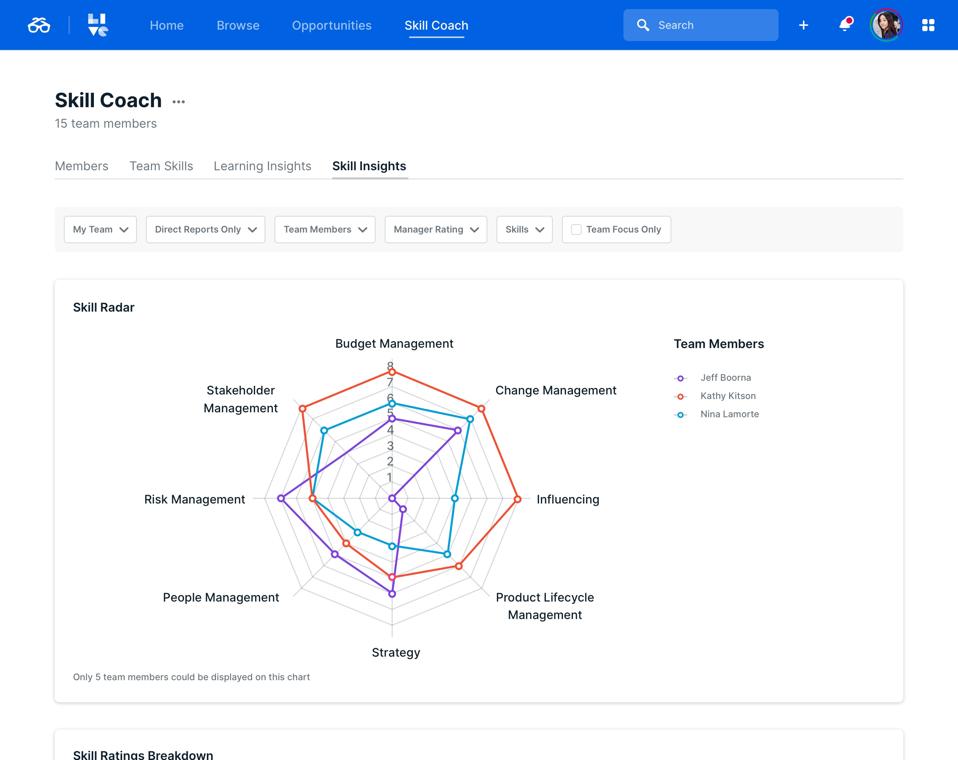Expand the My Team dropdown

[101, 230]
